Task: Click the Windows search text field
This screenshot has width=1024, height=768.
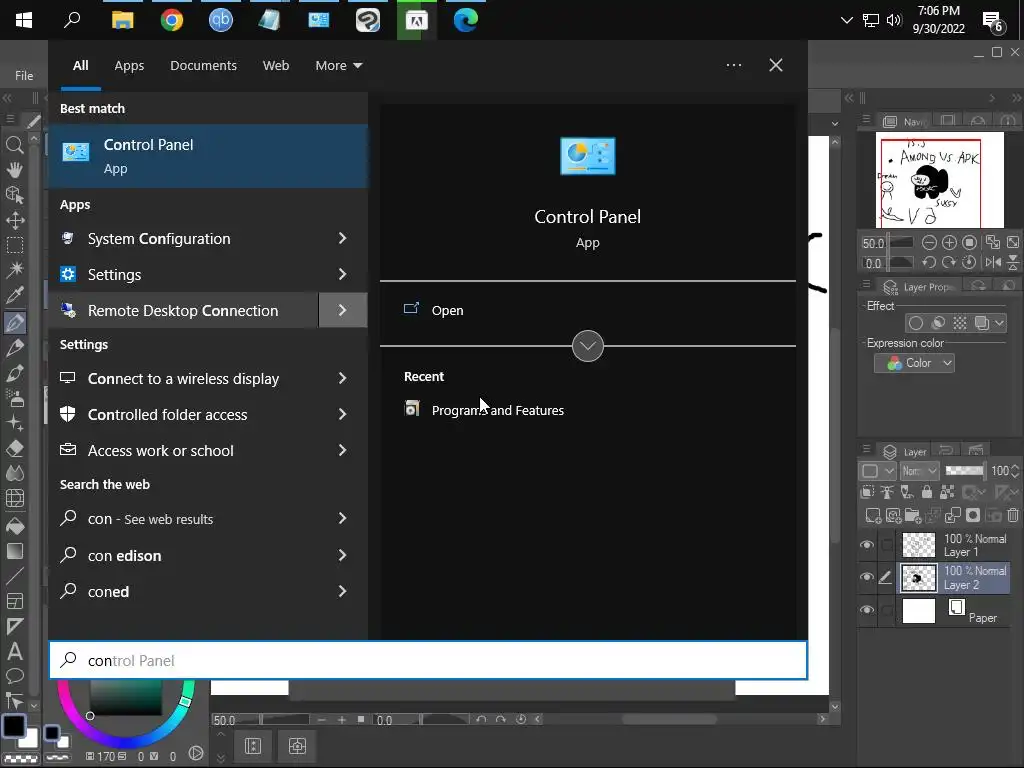Action: (x=428, y=660)
